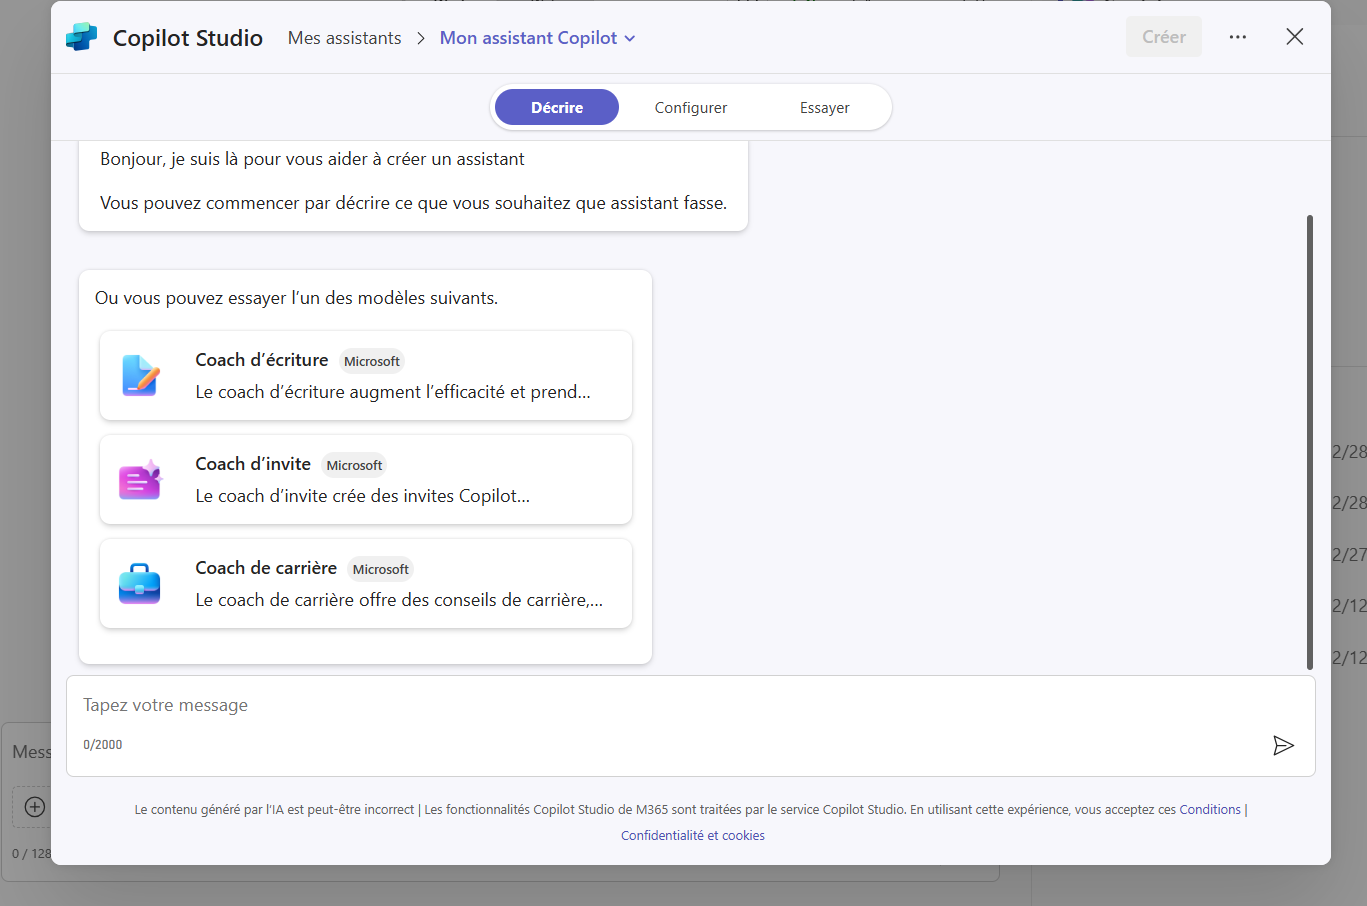The image size is (1367, 906).
Task: Switch to the Configurer tab
Action: [x=691, y=108]
